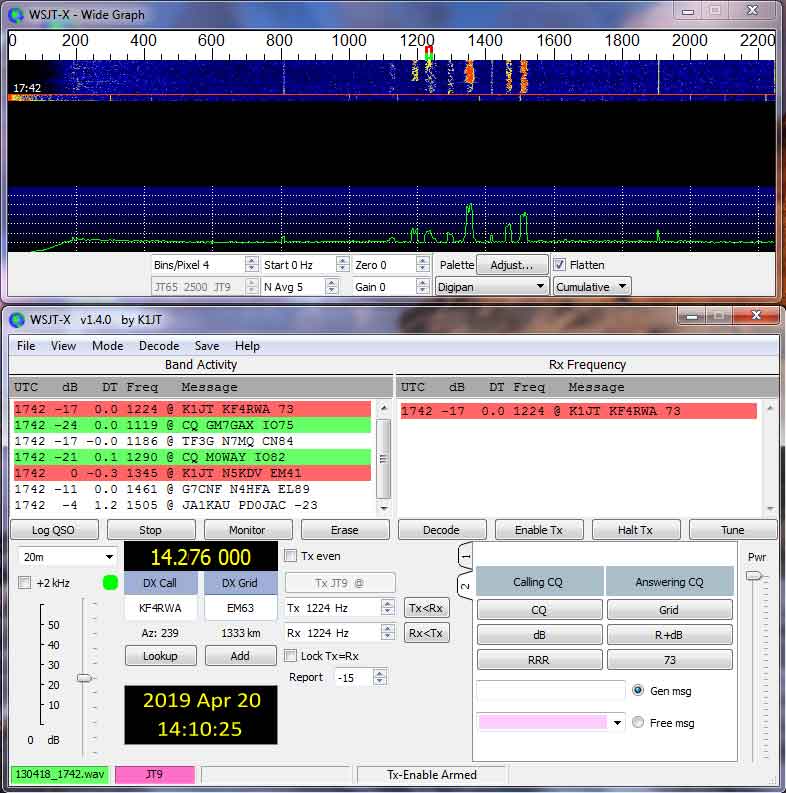
Task: Open the Cumulative spectrum dropdown
Action: (x=591, y=287)
